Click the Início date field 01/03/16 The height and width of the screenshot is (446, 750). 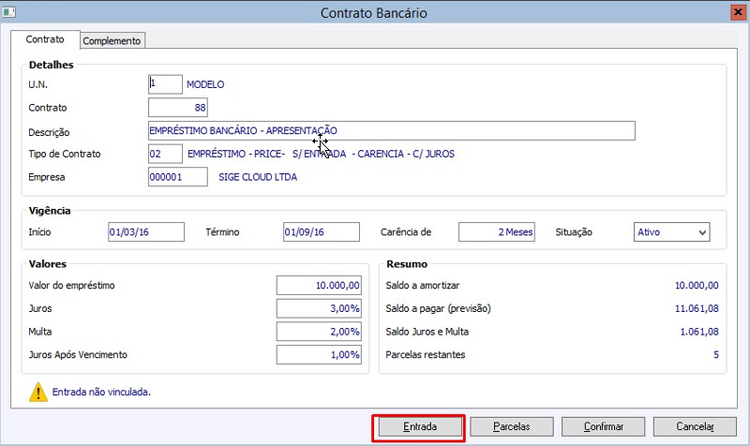coord(146,232)
